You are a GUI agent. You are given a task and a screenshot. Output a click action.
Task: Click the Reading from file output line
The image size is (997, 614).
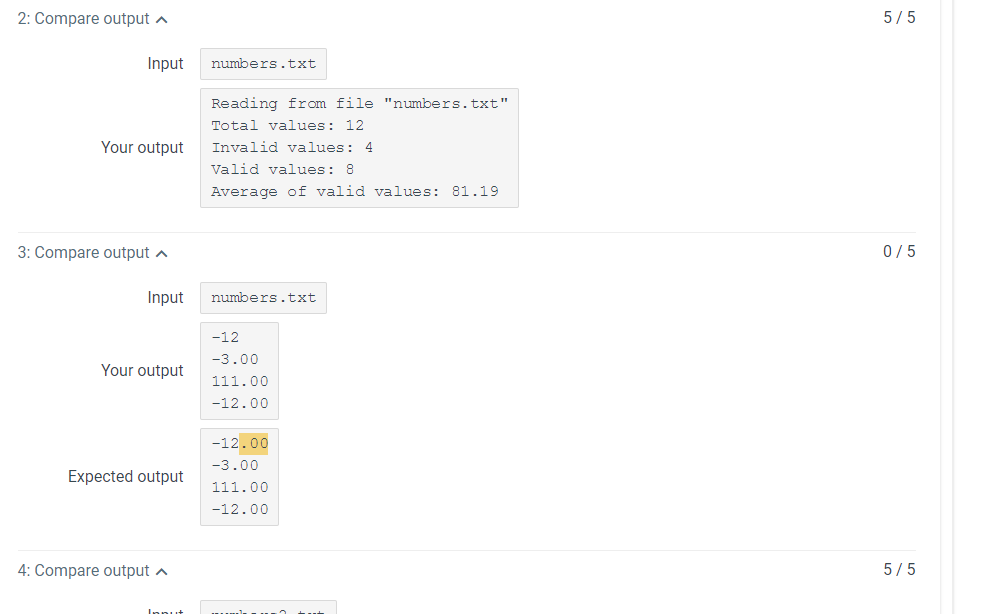(359, 104)
